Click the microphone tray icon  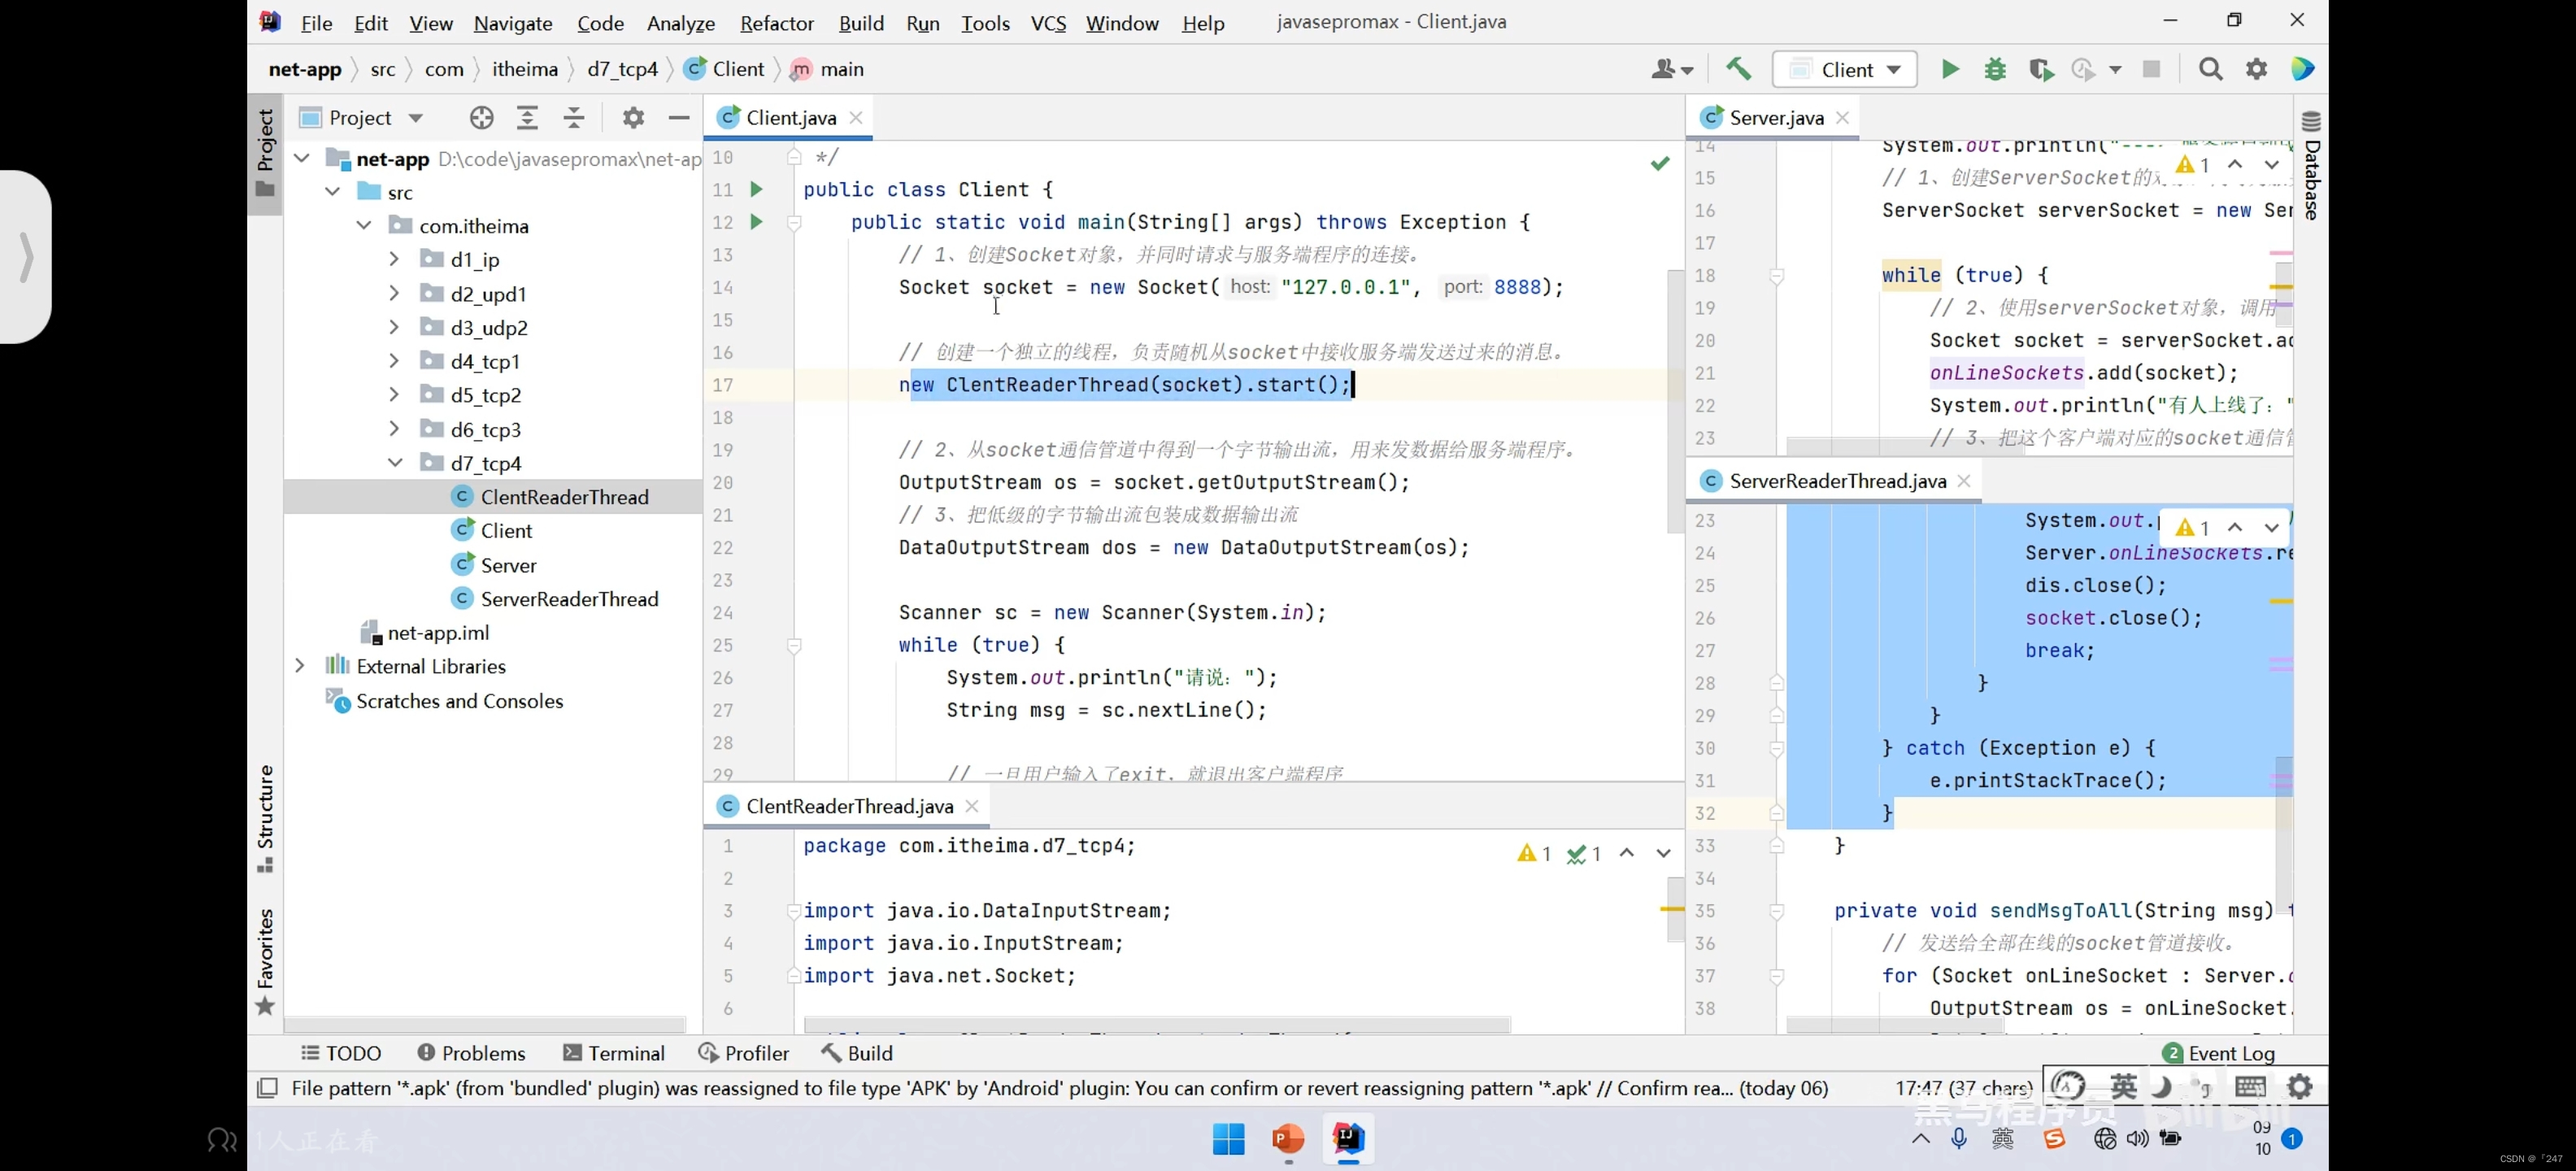click(1959, 1138)
